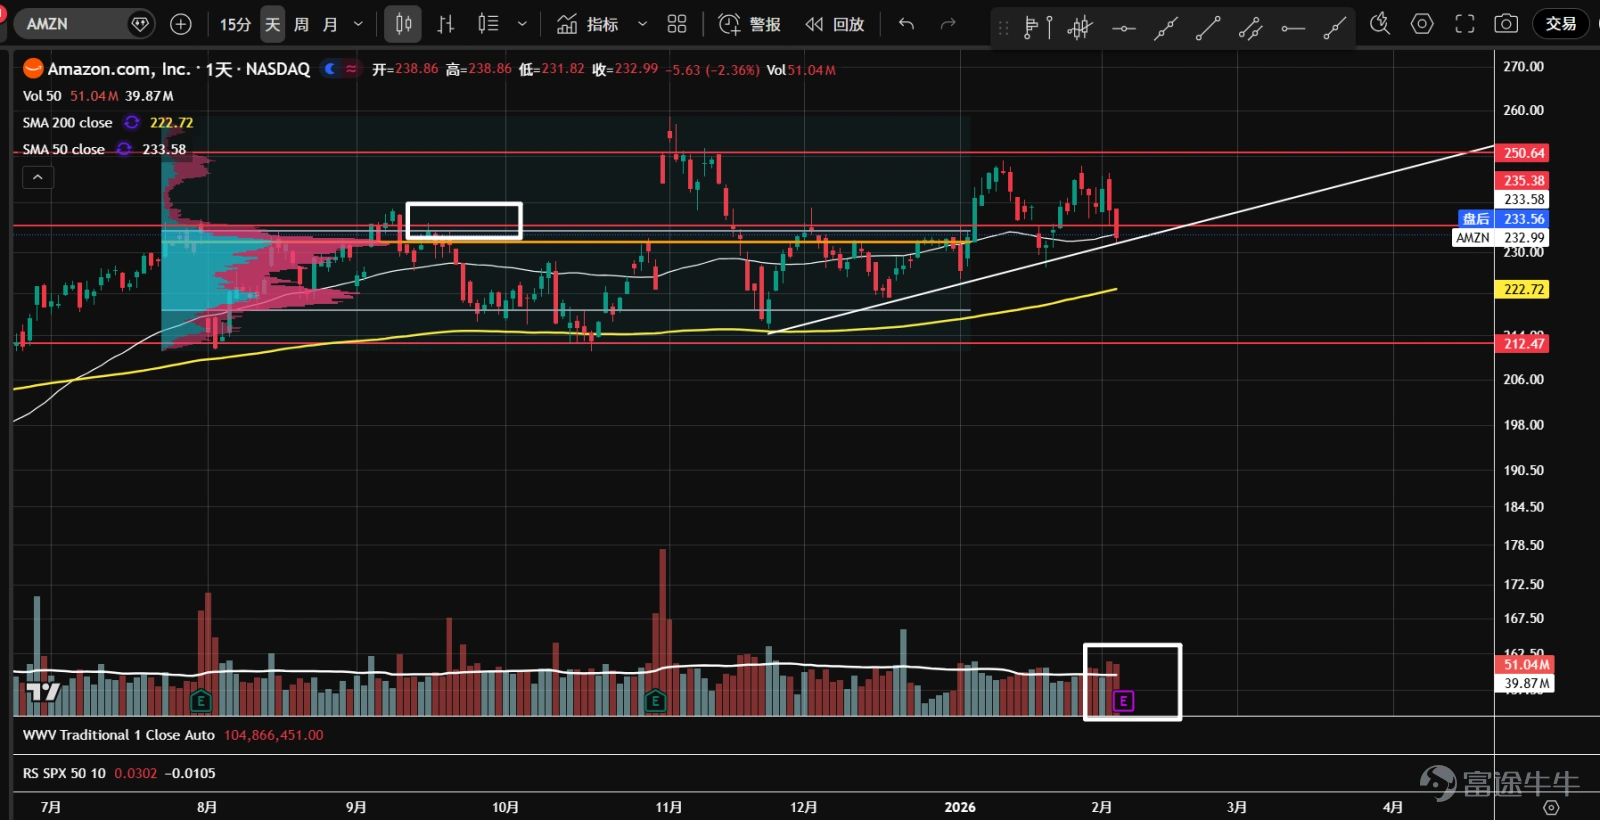Select the extended line drawing tool

click(1165, 28)
